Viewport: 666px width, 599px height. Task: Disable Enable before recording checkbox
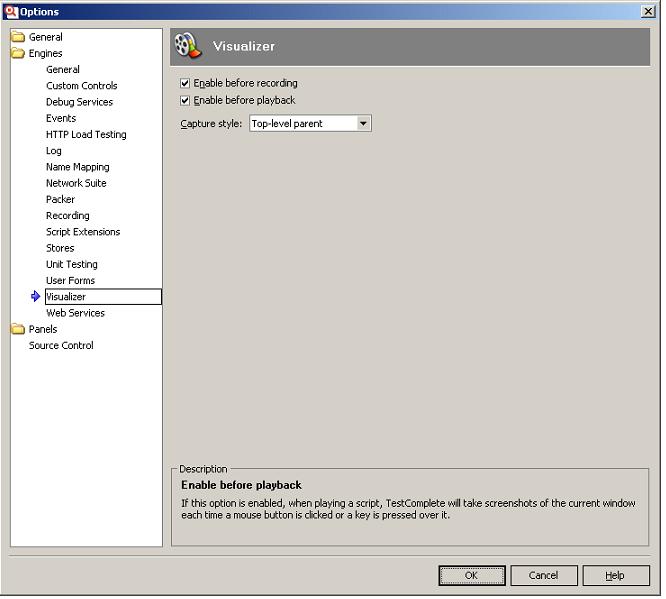tap(185, 84)
